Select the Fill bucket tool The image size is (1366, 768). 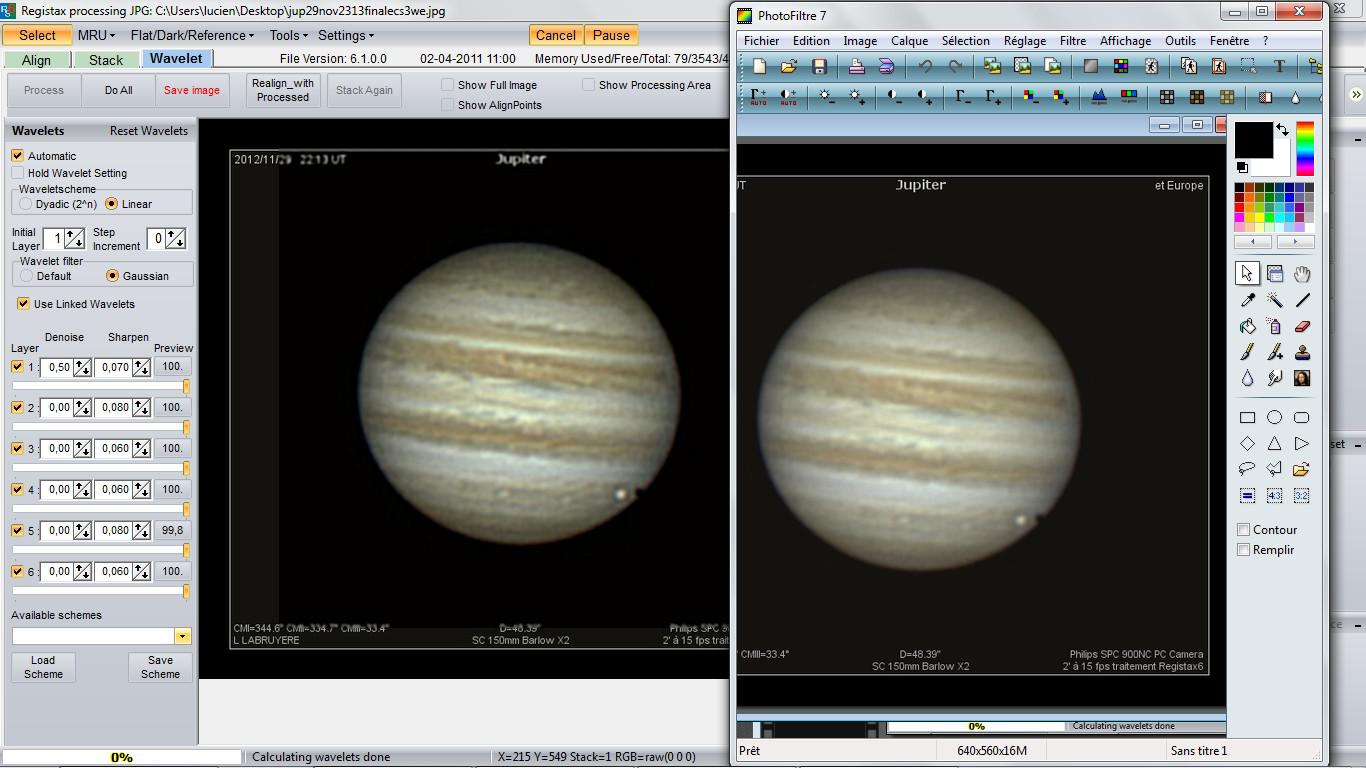[1247, 326]
